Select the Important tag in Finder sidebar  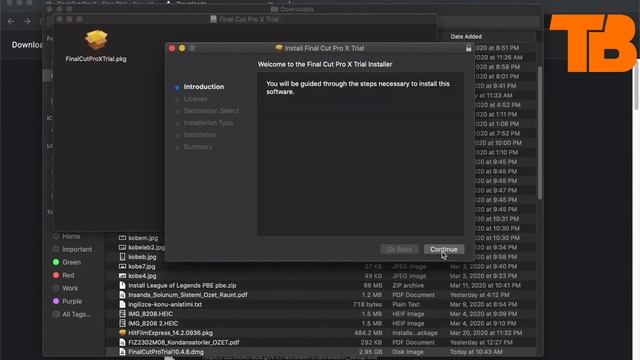tap(72, 249)
